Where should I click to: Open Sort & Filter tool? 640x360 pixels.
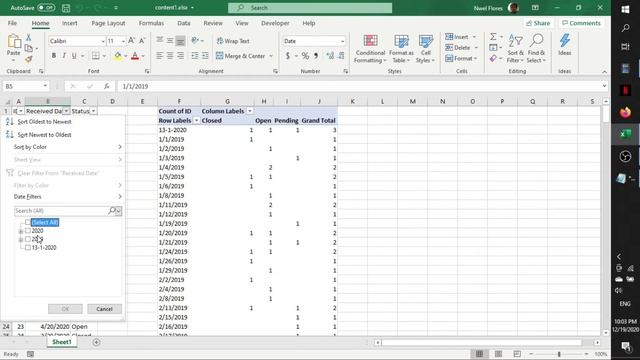click(515, 49)
